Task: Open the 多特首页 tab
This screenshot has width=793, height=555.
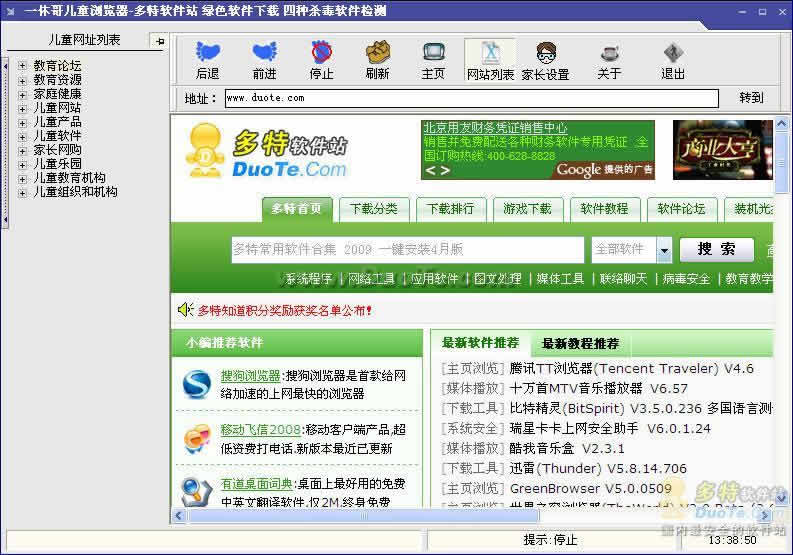Action: 297,209
